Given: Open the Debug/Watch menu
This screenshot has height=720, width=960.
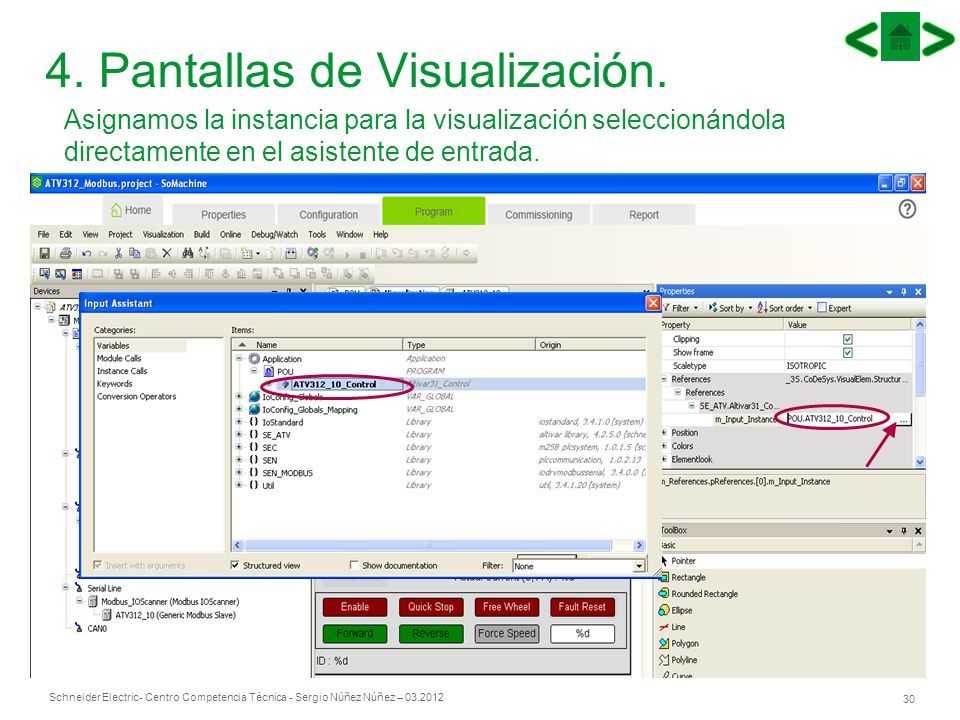Looking at the screenshot, I should [x=274, y=234].
